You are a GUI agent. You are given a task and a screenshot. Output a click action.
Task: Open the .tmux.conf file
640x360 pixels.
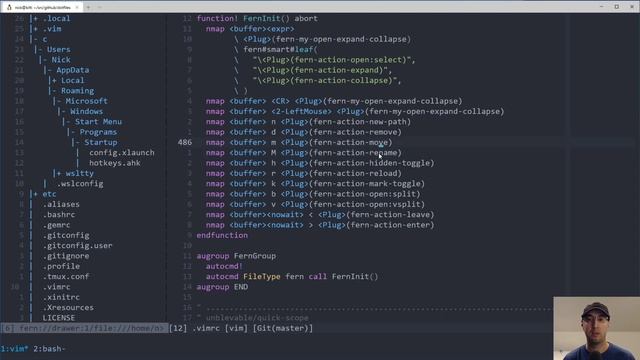click(x=66, y=276)
